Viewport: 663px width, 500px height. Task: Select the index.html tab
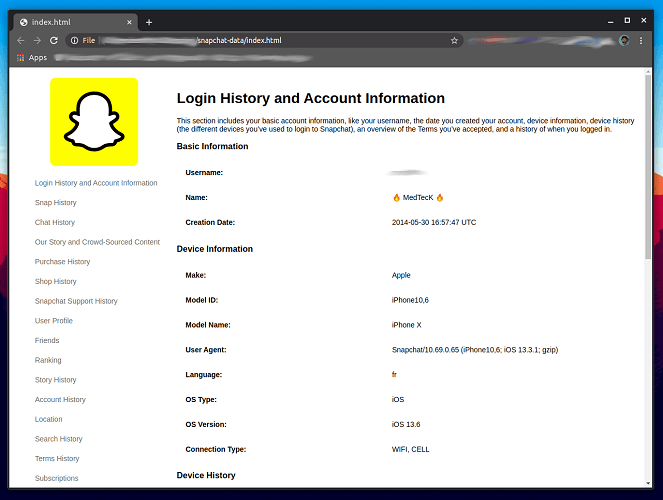click(x=76, y=22)
